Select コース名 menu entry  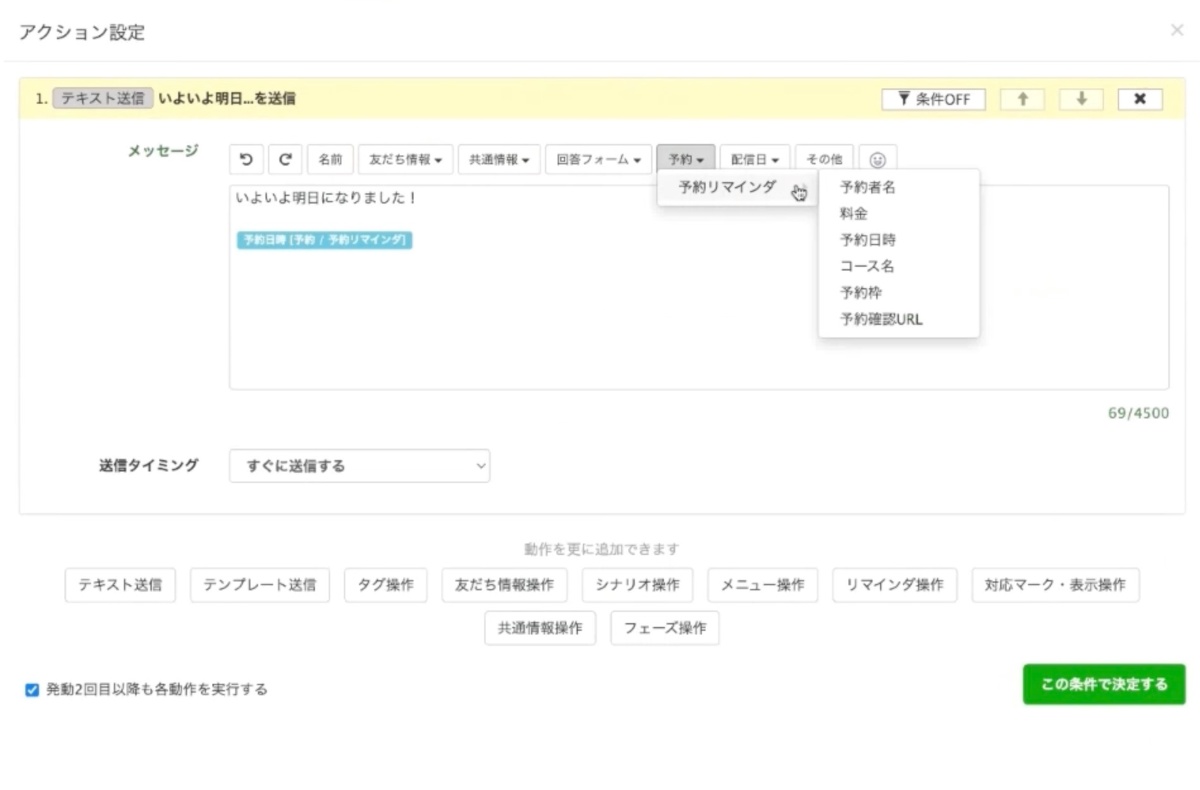867,266
